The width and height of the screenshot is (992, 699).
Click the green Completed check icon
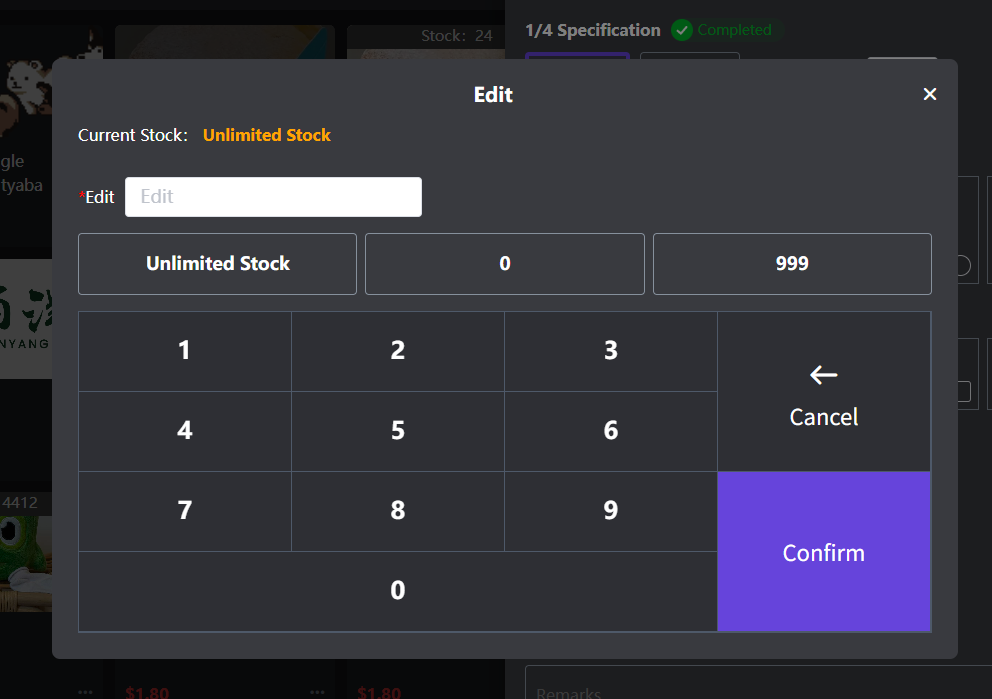682,30
